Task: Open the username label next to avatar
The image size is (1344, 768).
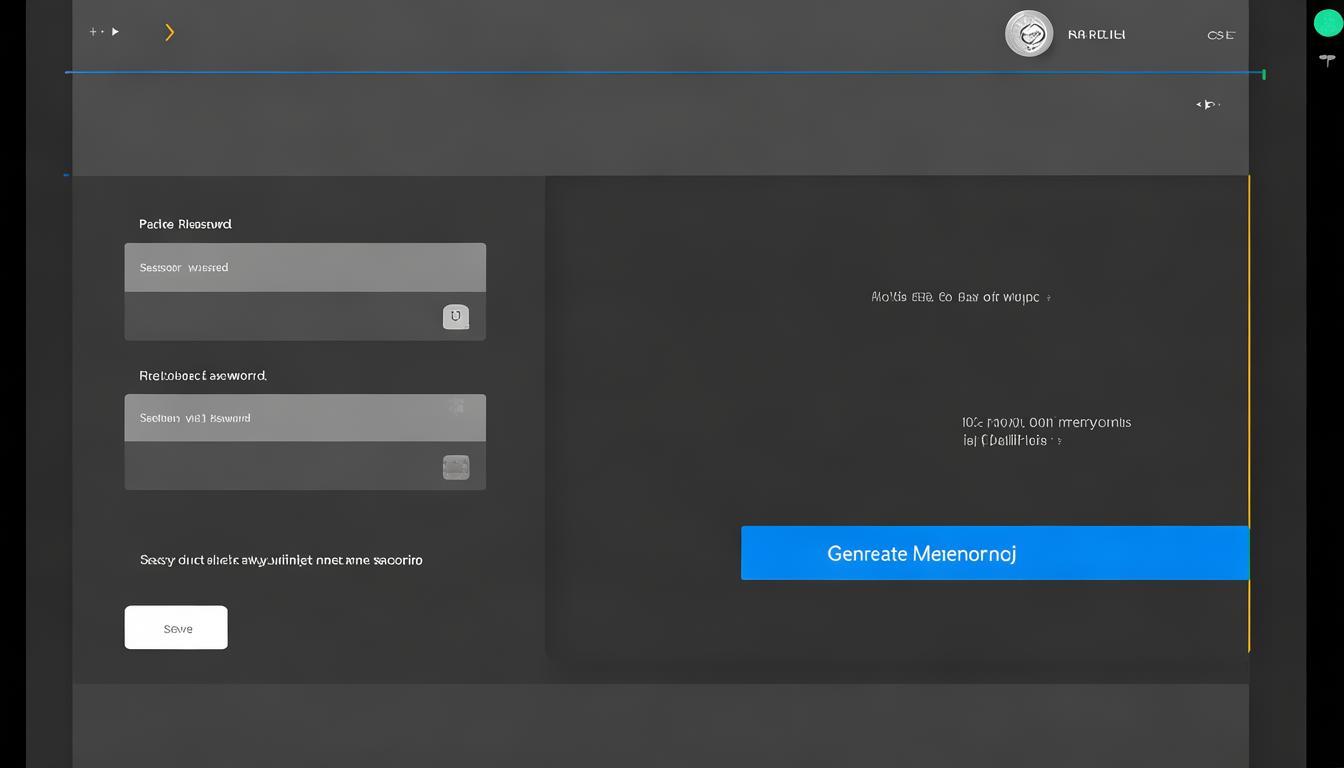Action: pyautogui.click(x=1096, y=35)
